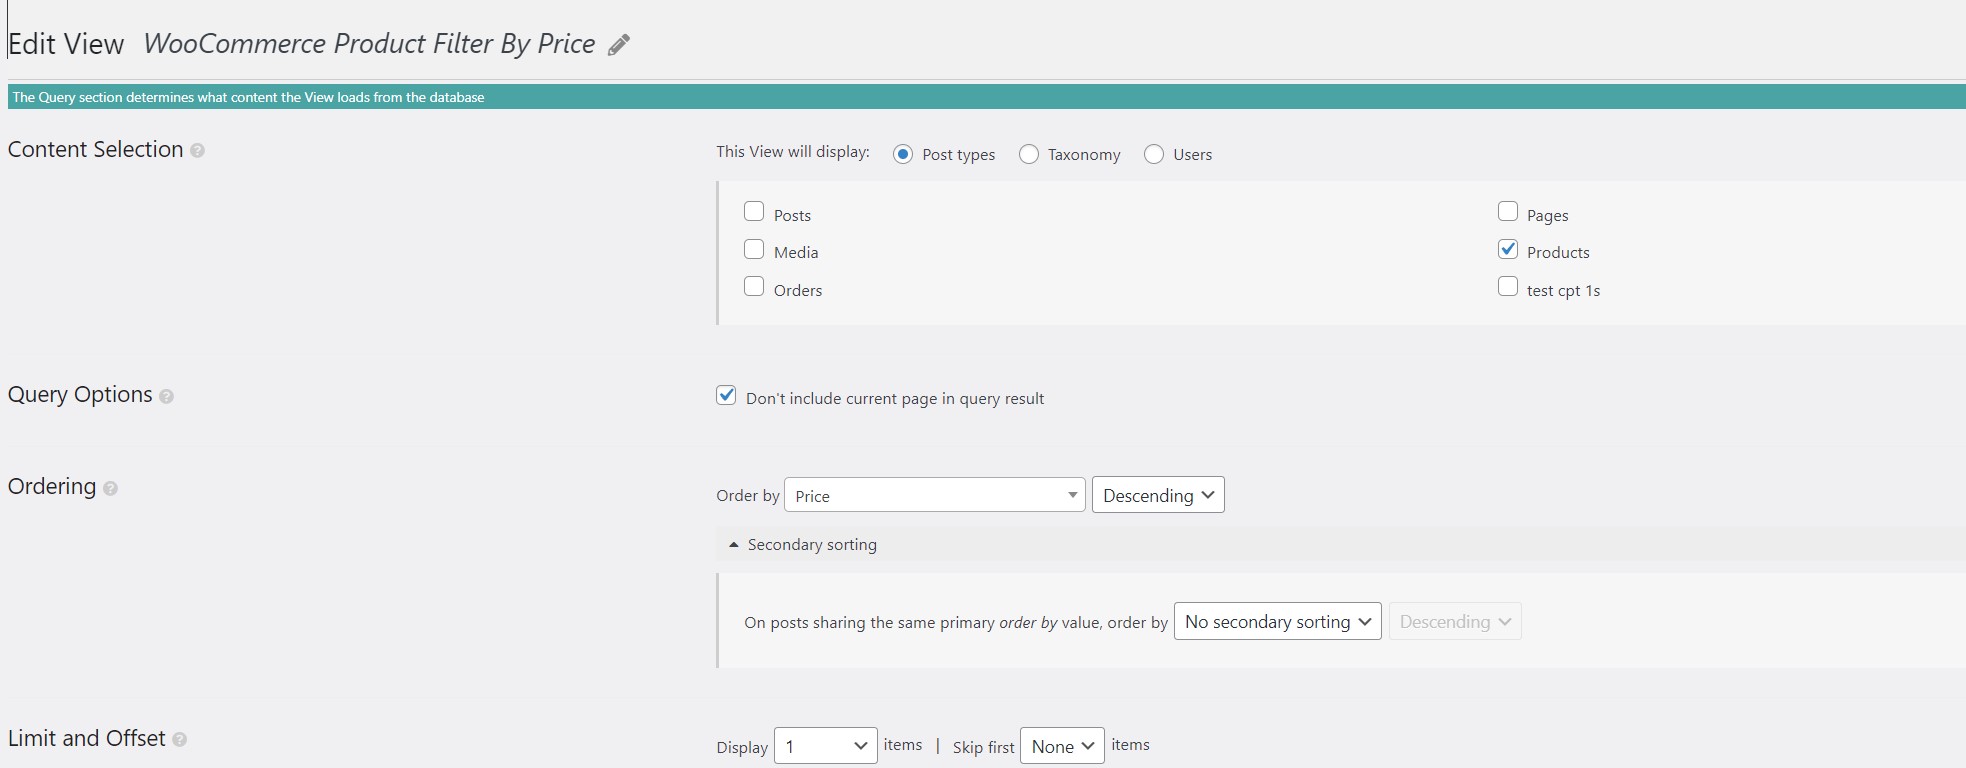1966x768 pixels.
Task: Click the Query Options heading
Action: pyautogui.click(x=80, y=394)
